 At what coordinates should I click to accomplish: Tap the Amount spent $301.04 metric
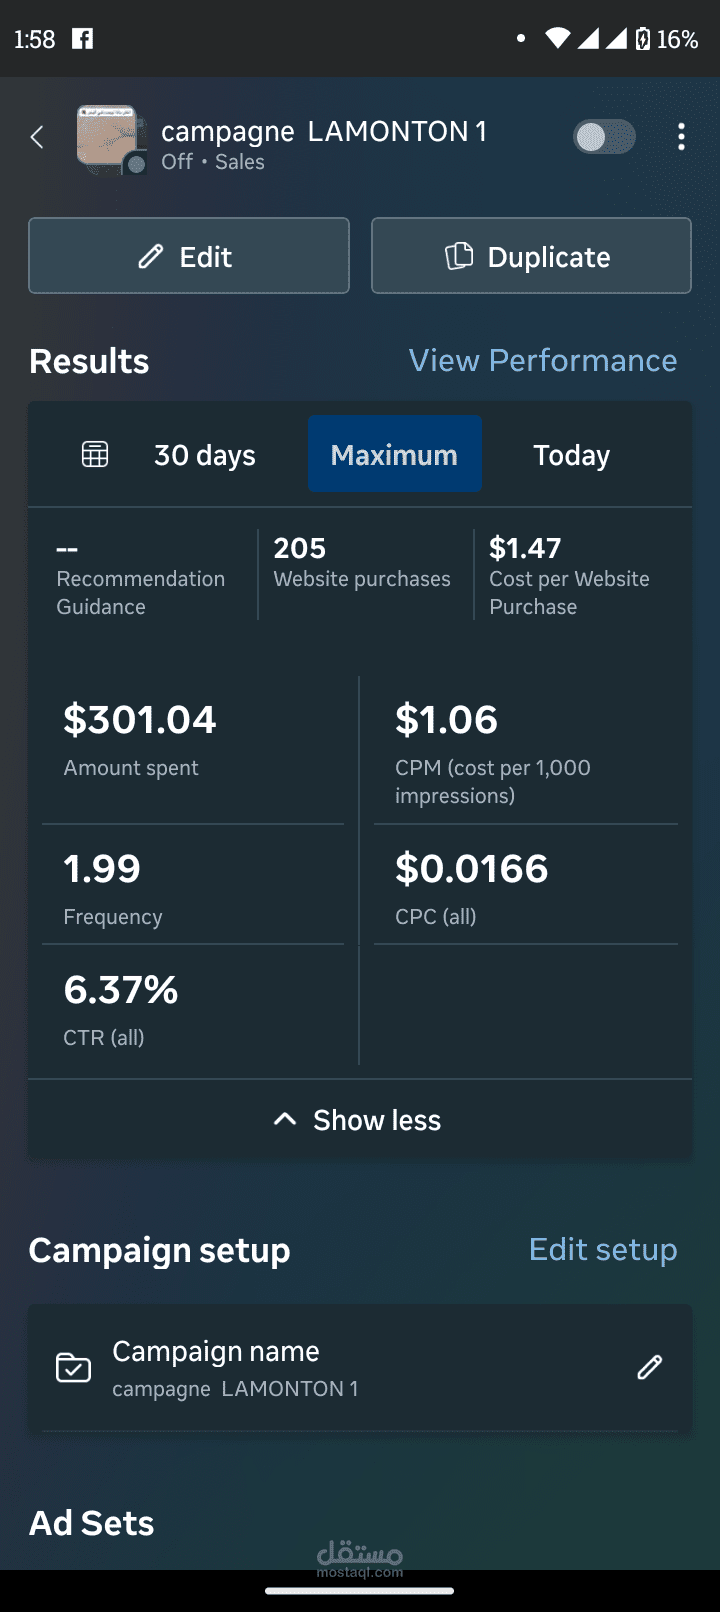point(140,740)
